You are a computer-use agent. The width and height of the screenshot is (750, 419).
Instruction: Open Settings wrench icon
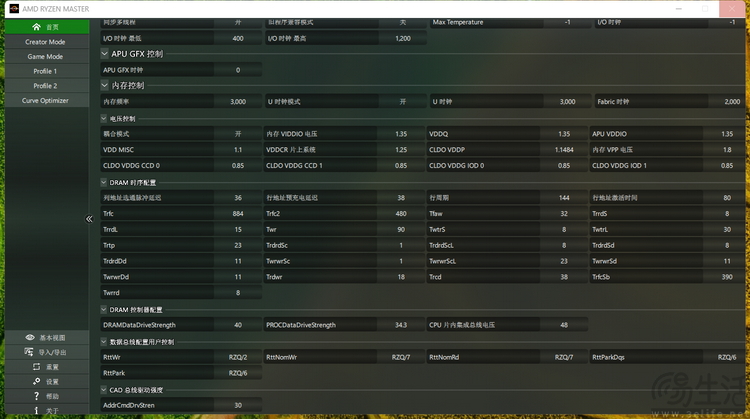pyautogui.click(x=36, y=381)
